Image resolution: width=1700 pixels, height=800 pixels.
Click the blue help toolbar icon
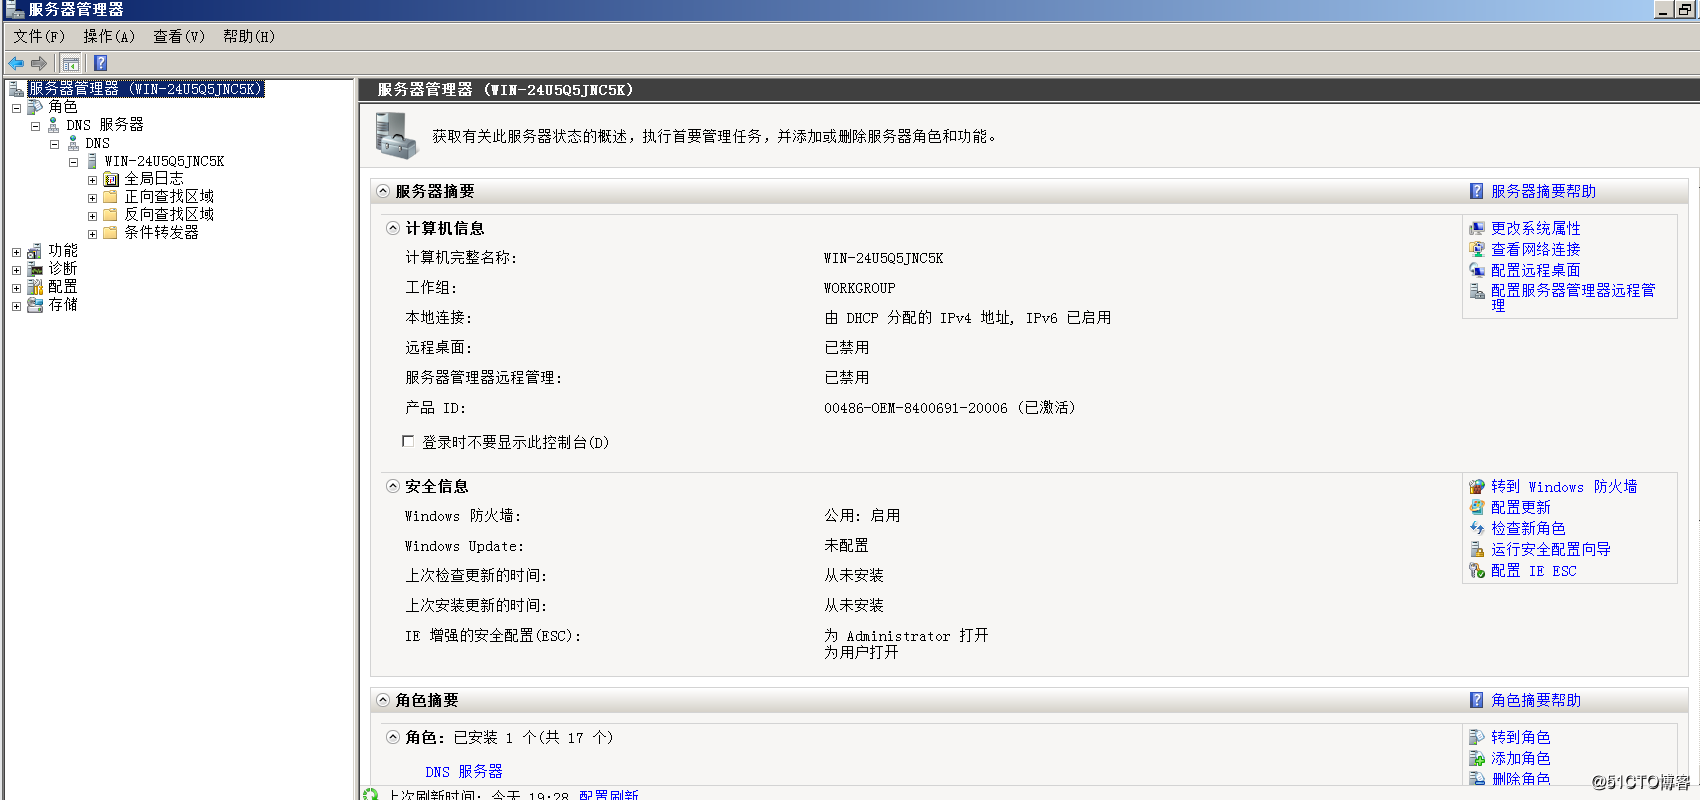click(x=100, y=63)
